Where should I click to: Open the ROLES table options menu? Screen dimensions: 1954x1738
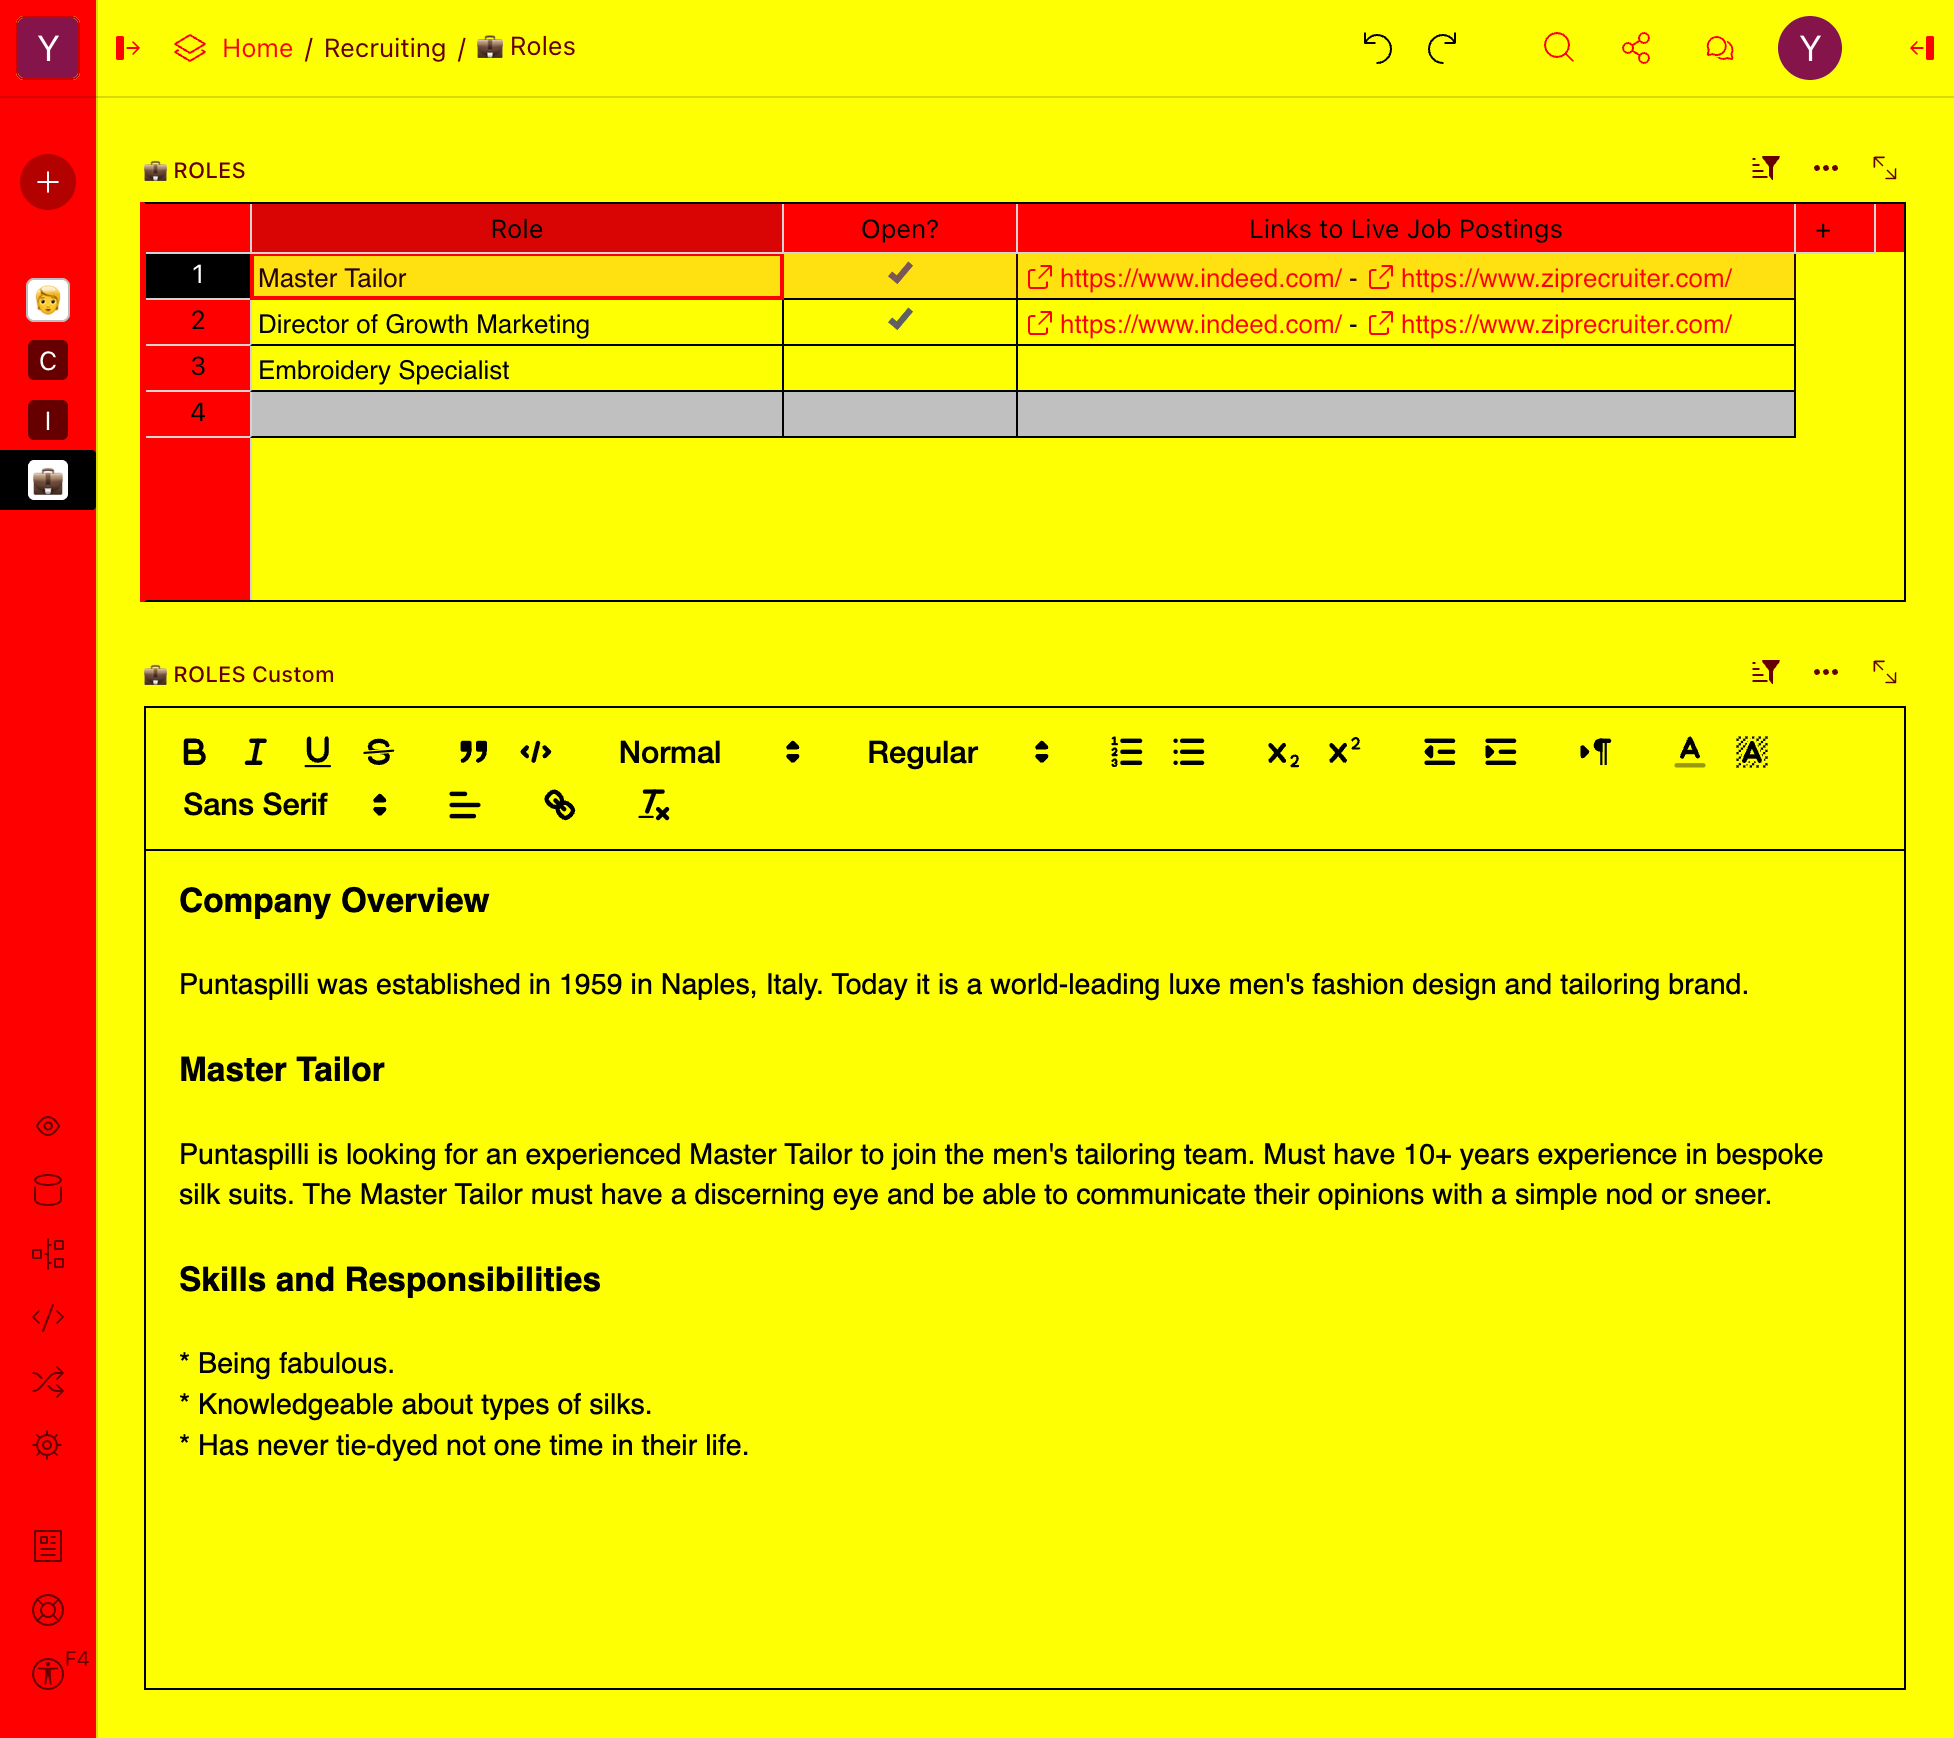point(1826,168)
